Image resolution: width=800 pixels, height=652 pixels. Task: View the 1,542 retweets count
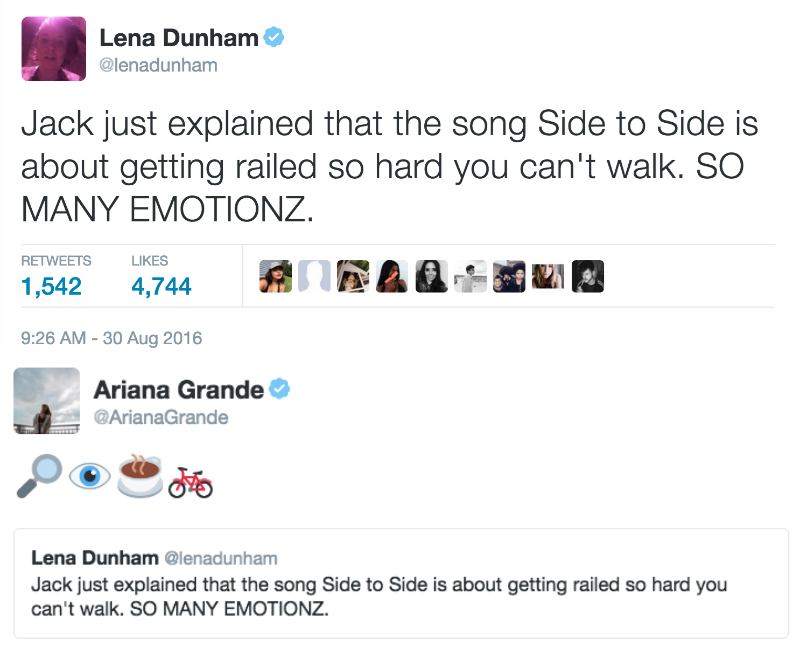coord(52,286)
